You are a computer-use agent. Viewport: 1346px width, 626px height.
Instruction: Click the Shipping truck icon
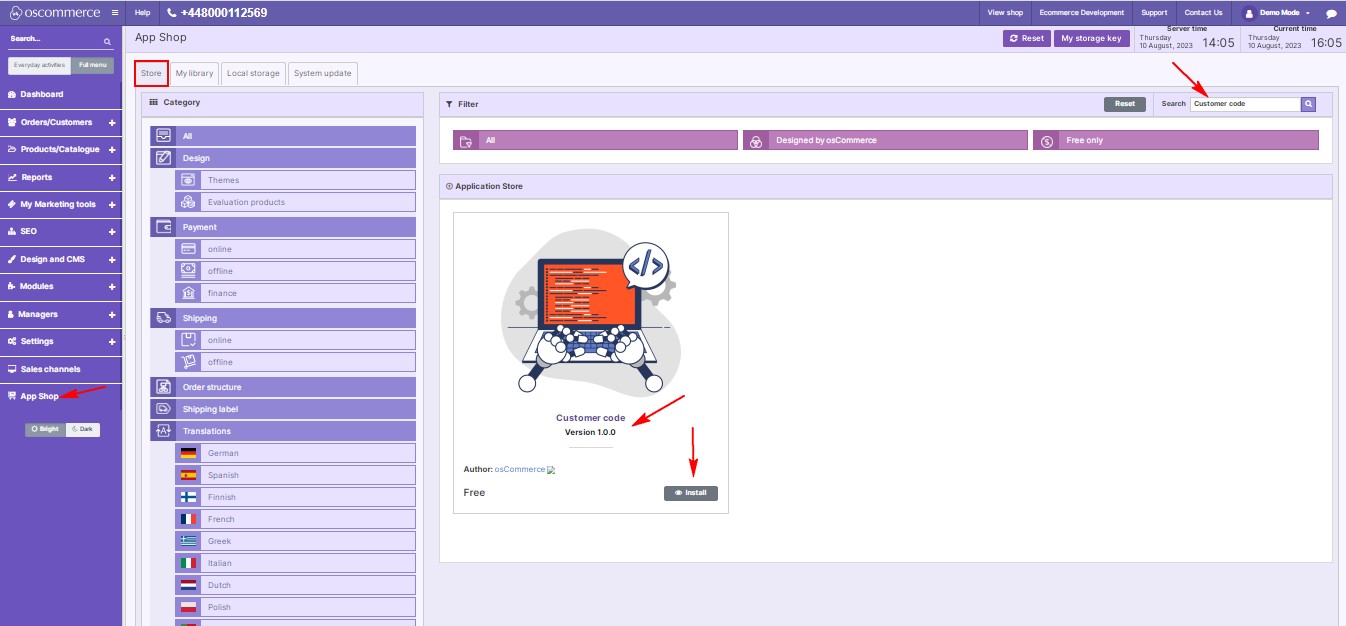coord(163,318)
